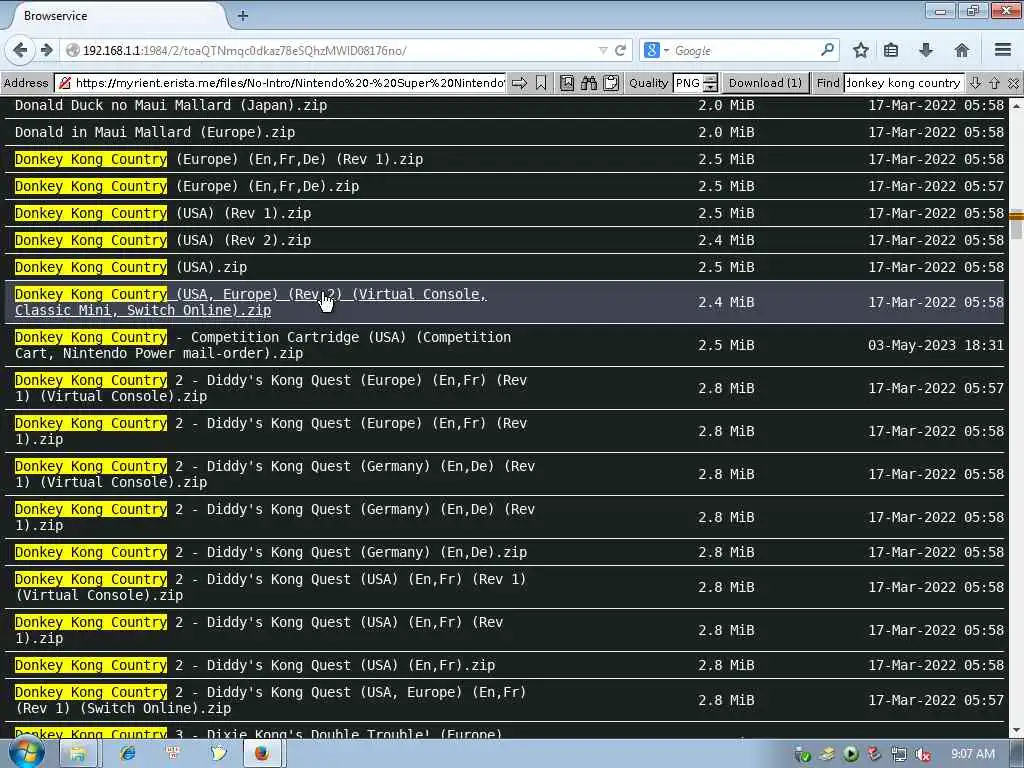This screenshot has height=768, width=1024.
Task: Find previous match with up arrow
Action: [x=995, y=83]
